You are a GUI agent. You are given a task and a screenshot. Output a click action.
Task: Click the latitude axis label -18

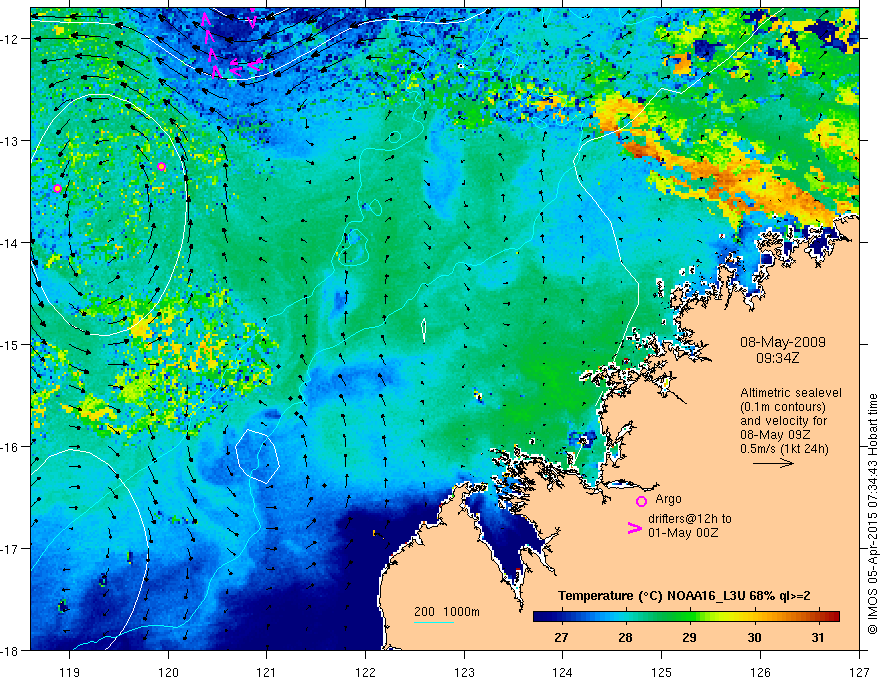tap(11, 650)
